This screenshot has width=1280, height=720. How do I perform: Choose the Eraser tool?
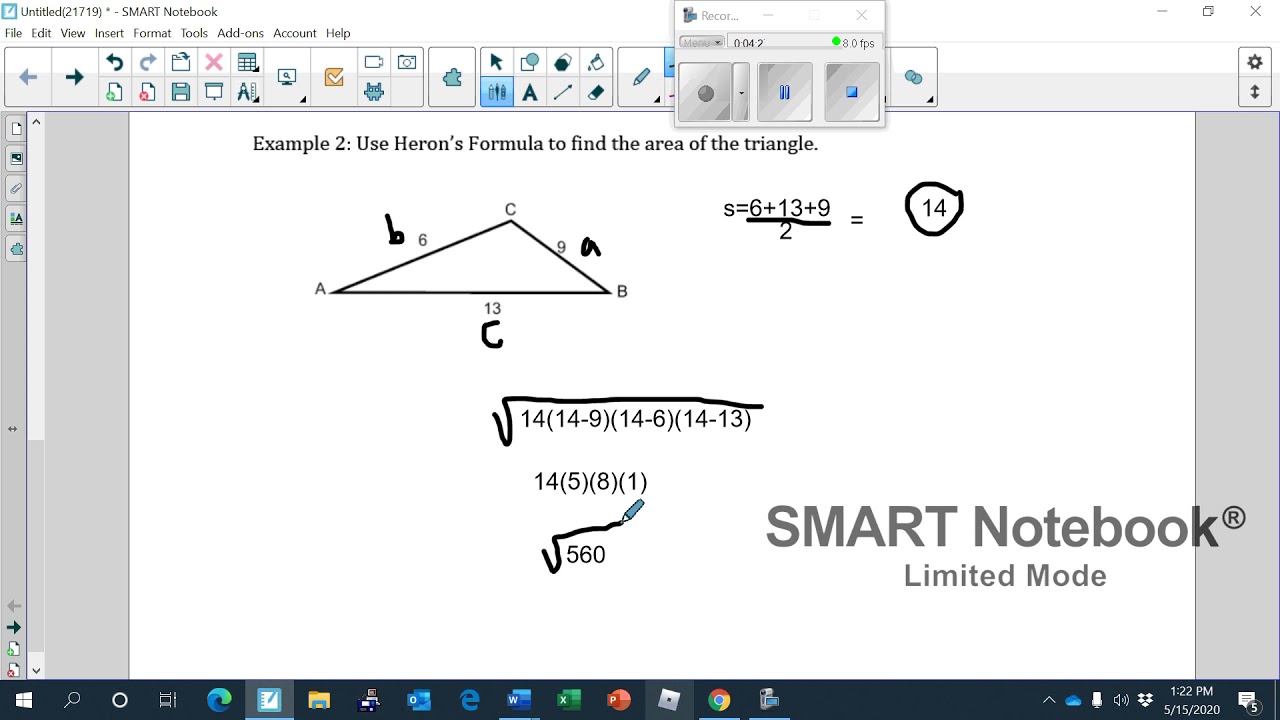tap(596, 92)
